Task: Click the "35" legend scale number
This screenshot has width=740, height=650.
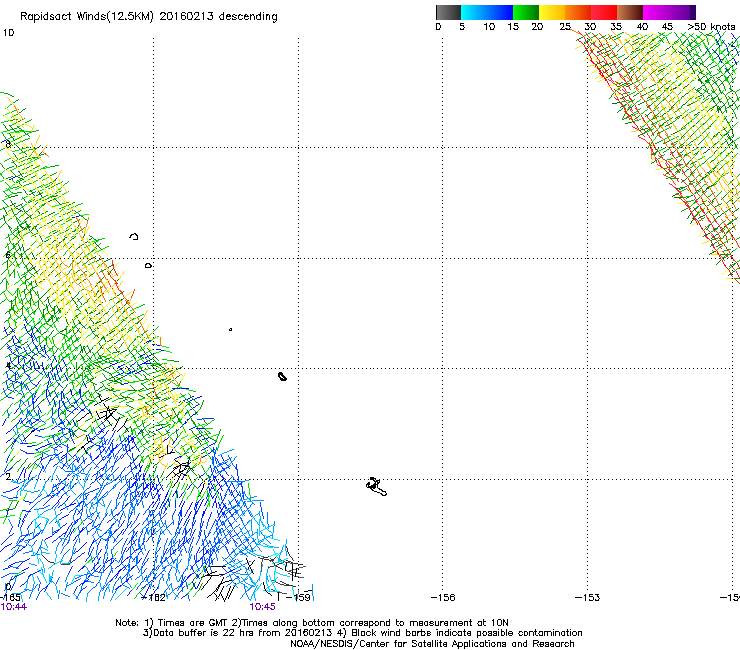Action: click(x=616, y=27)
